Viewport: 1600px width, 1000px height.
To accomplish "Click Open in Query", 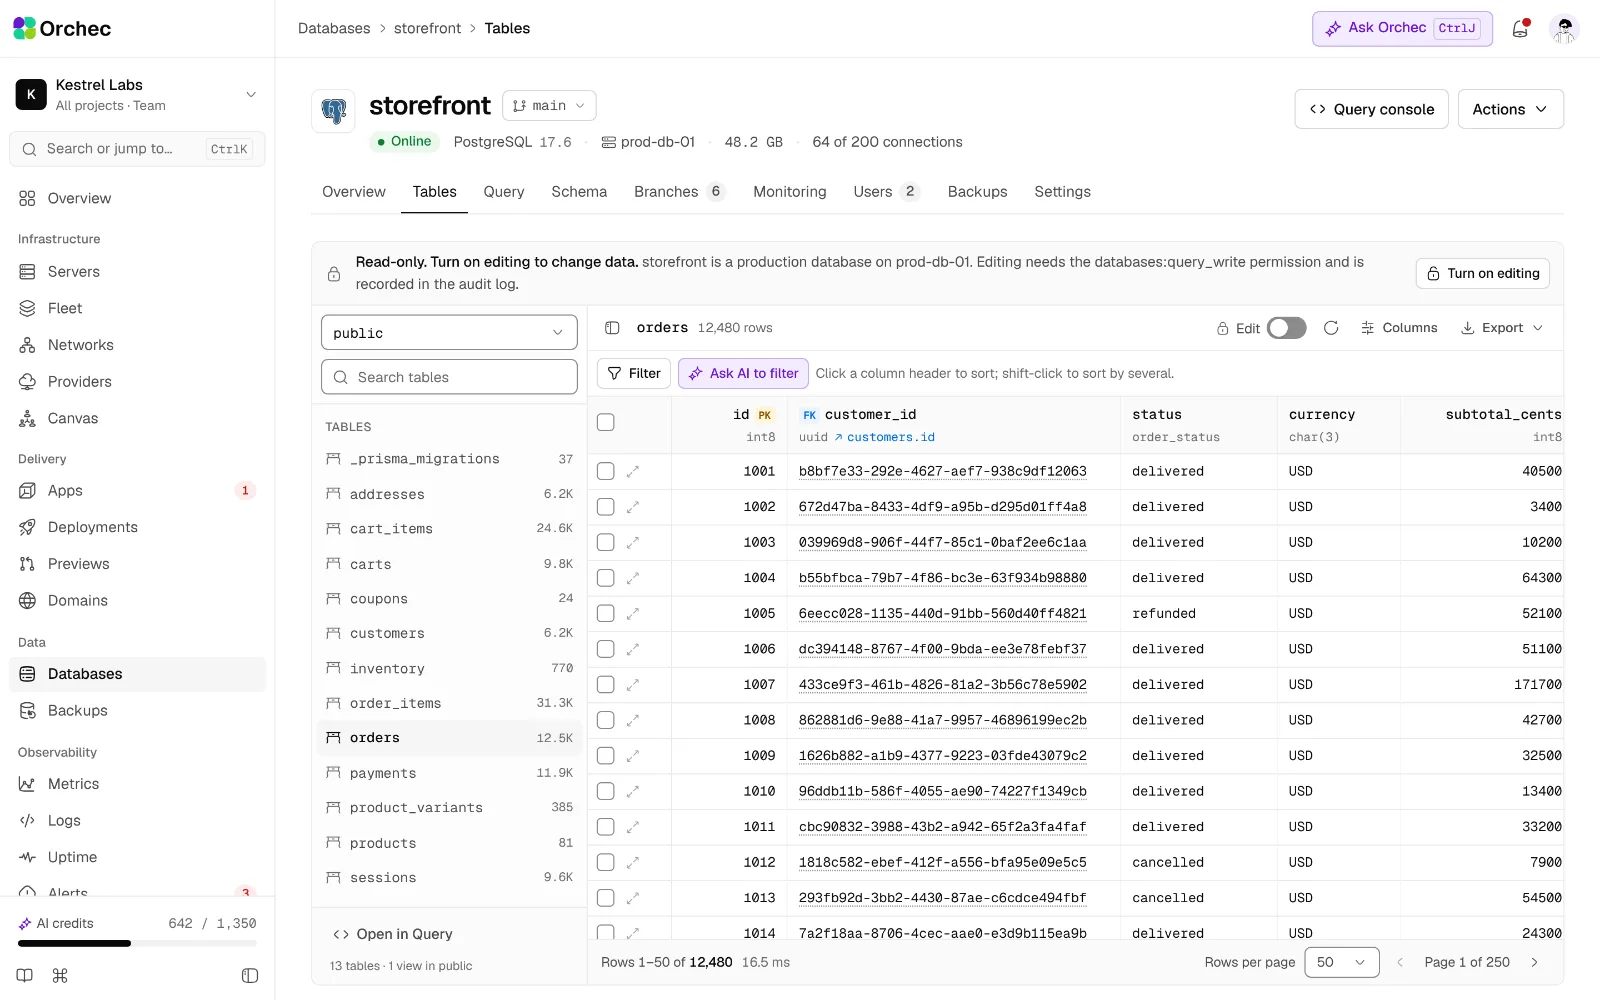I will coord(393,934).
